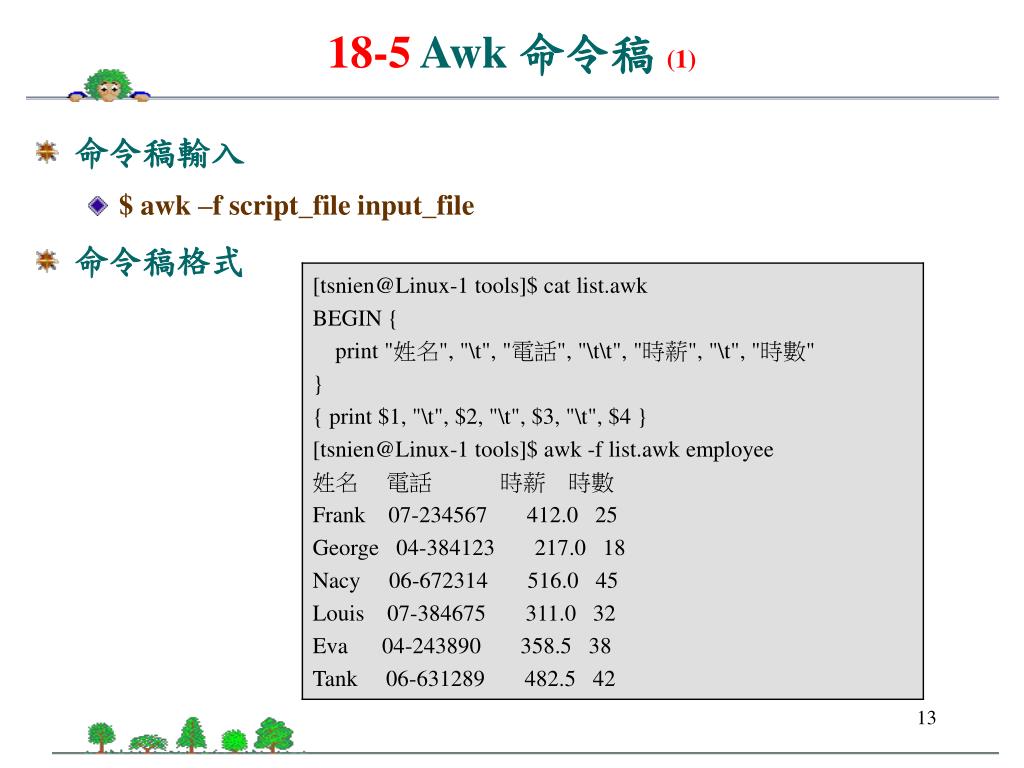Click the heading 命令稿格式
This screenshot has width=1024, height=768.
pyautogui.click(x=159, y=263)
